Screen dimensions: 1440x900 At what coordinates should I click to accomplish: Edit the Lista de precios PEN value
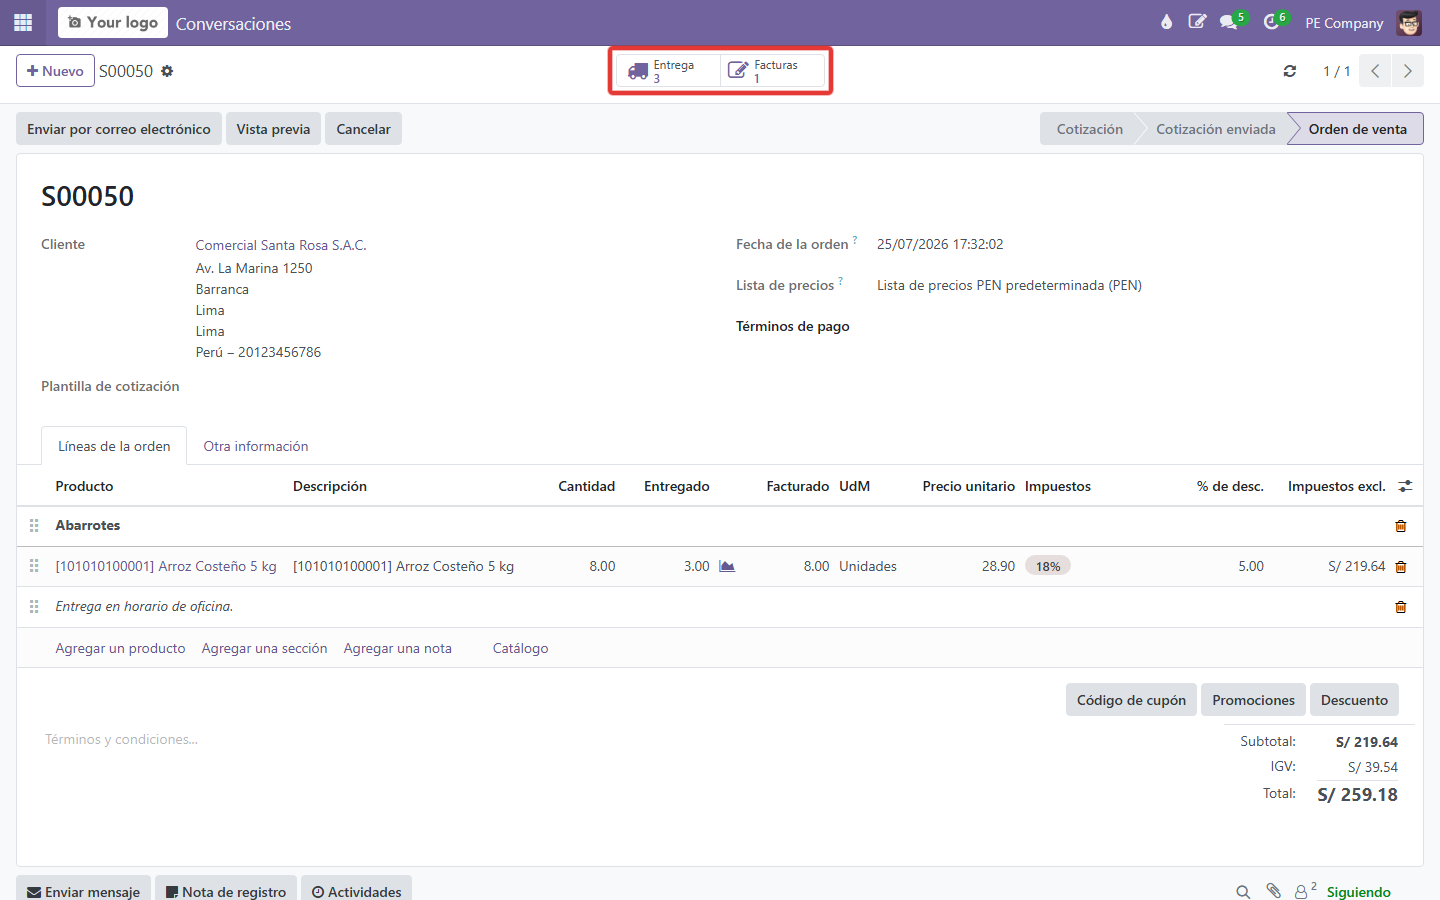pos(1009,285)
